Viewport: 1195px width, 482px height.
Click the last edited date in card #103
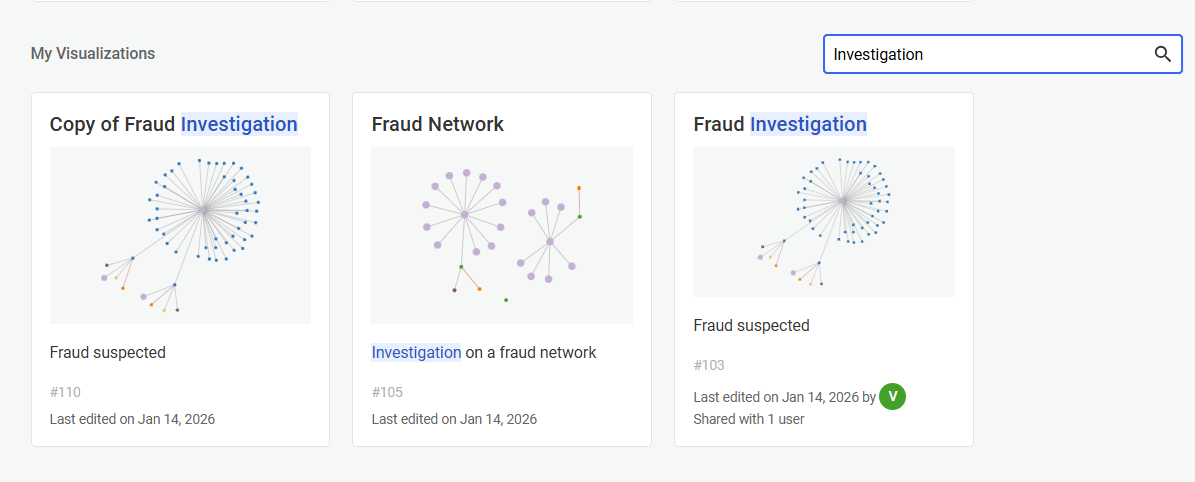[x=776, y=397]
